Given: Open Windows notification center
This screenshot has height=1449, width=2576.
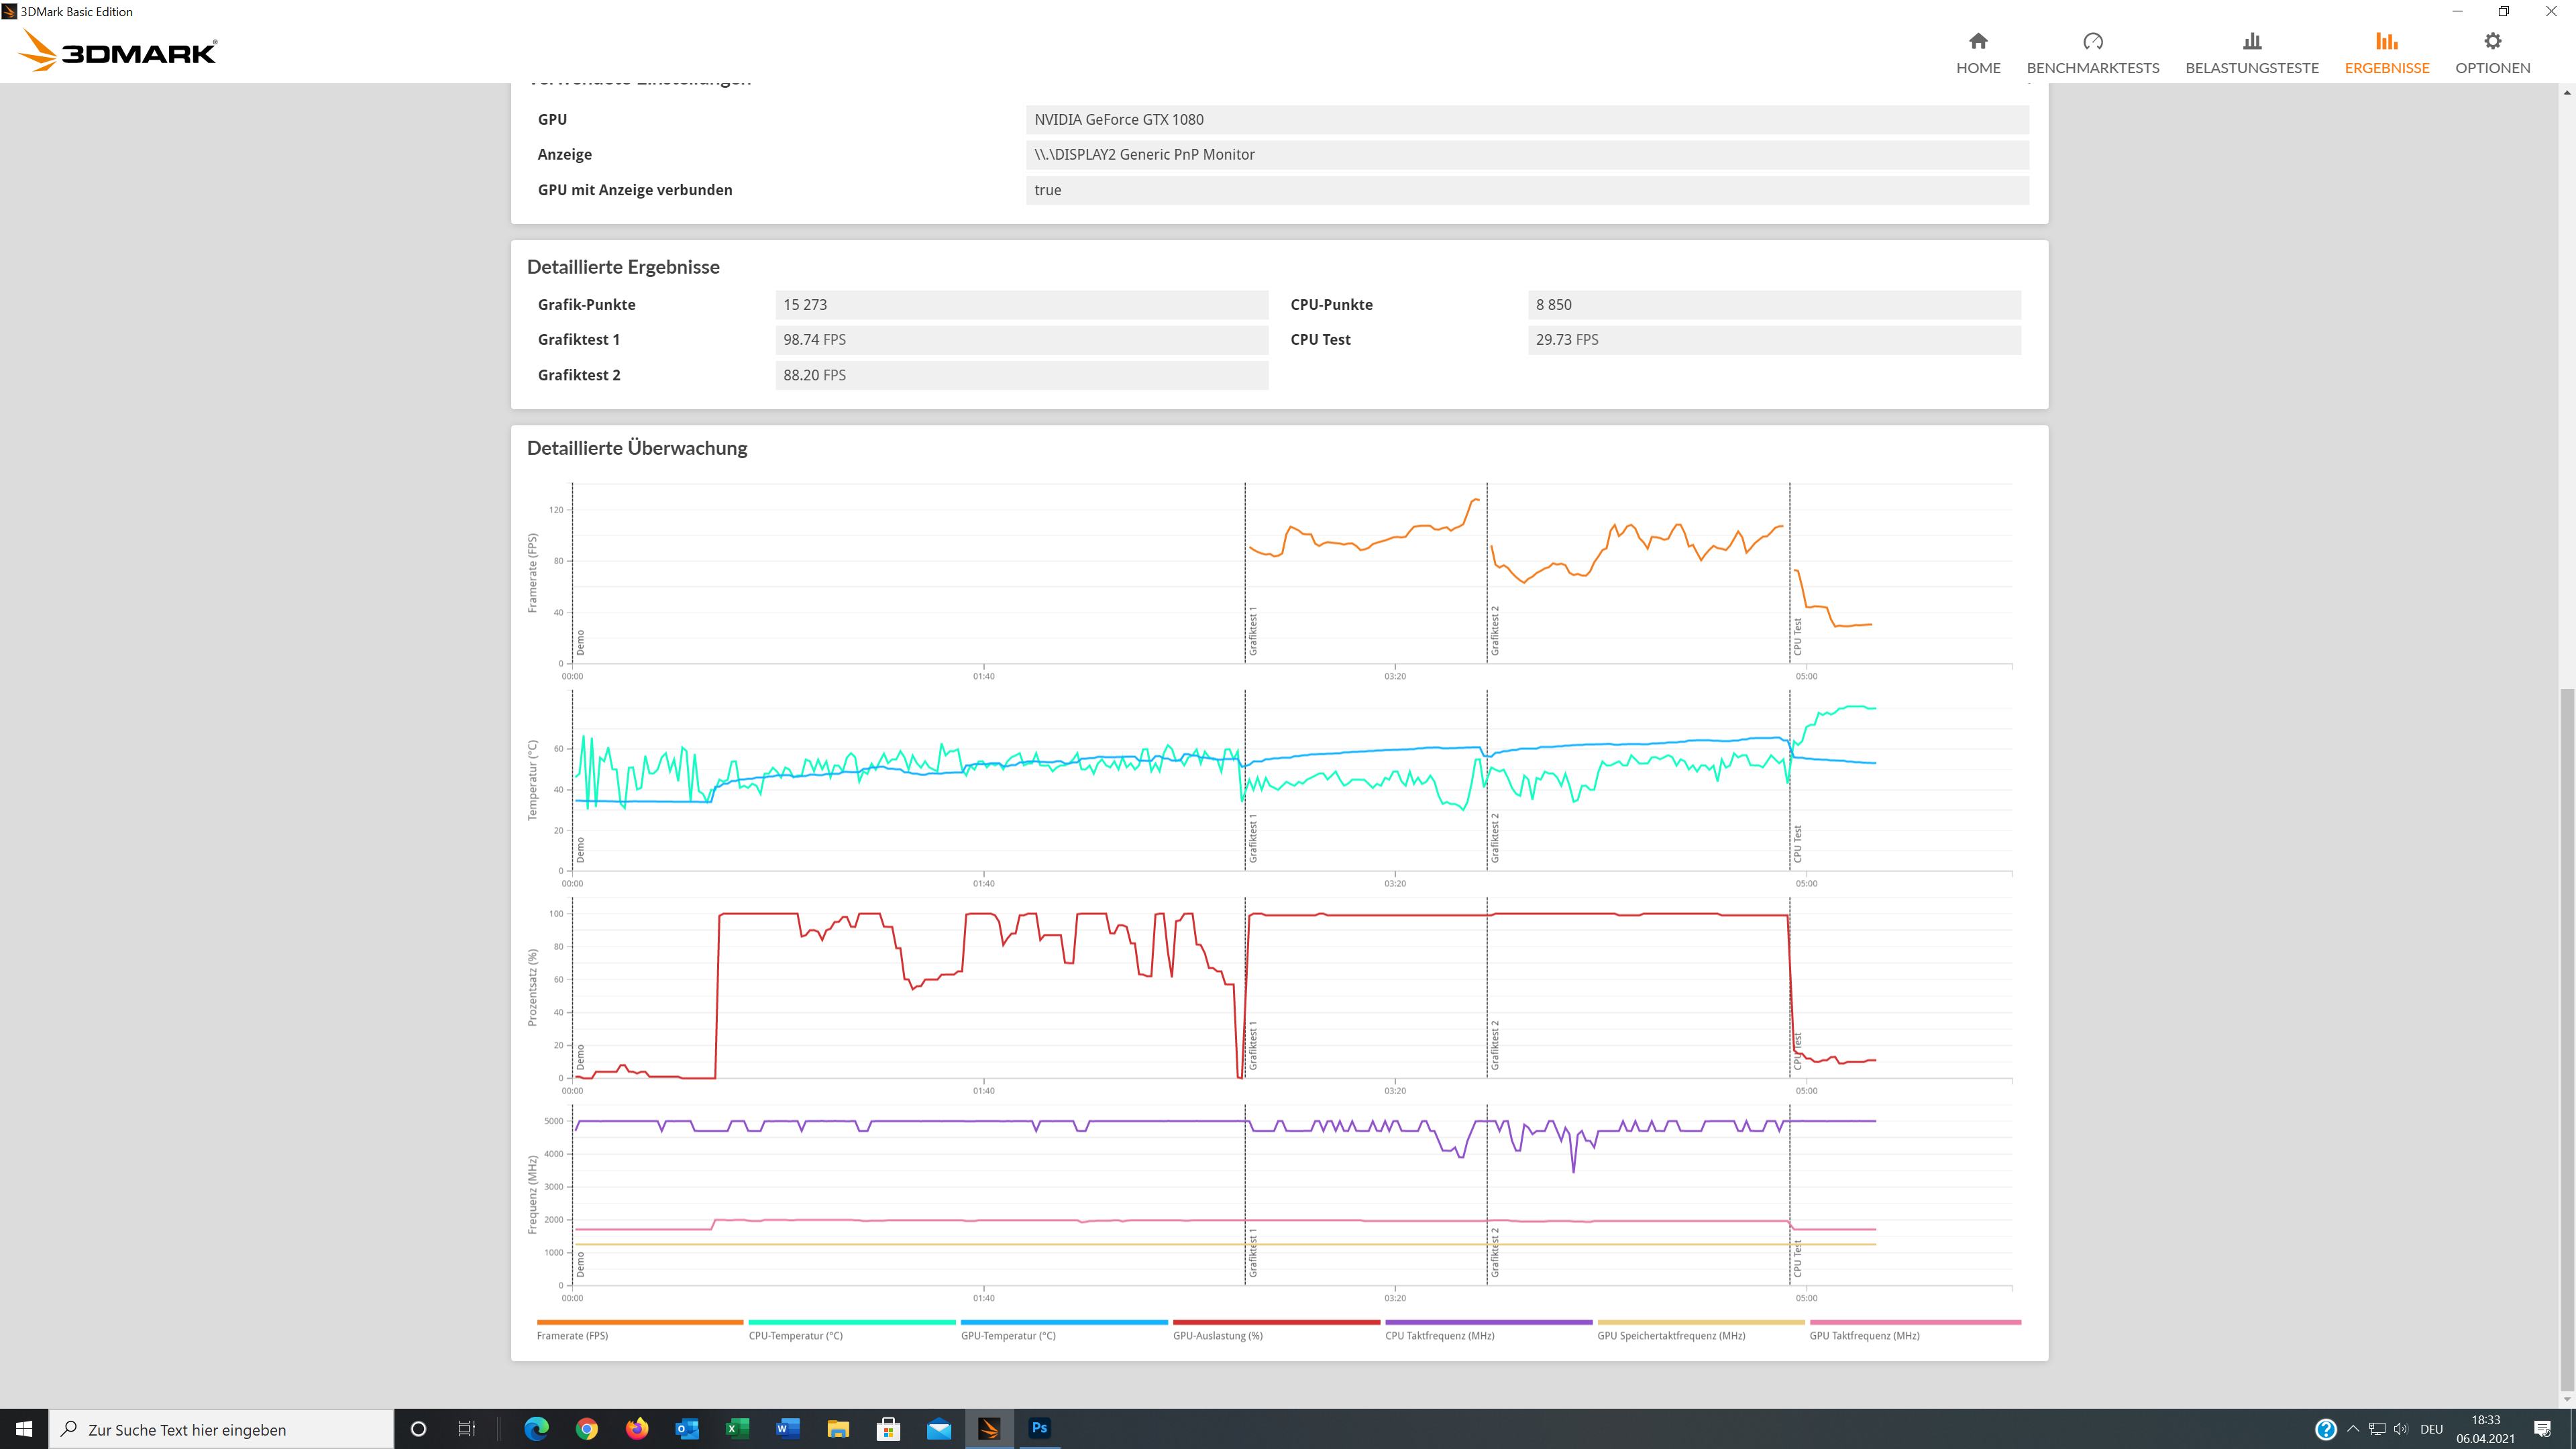Looking at the screenshot, I should tap(2542, 1429).
